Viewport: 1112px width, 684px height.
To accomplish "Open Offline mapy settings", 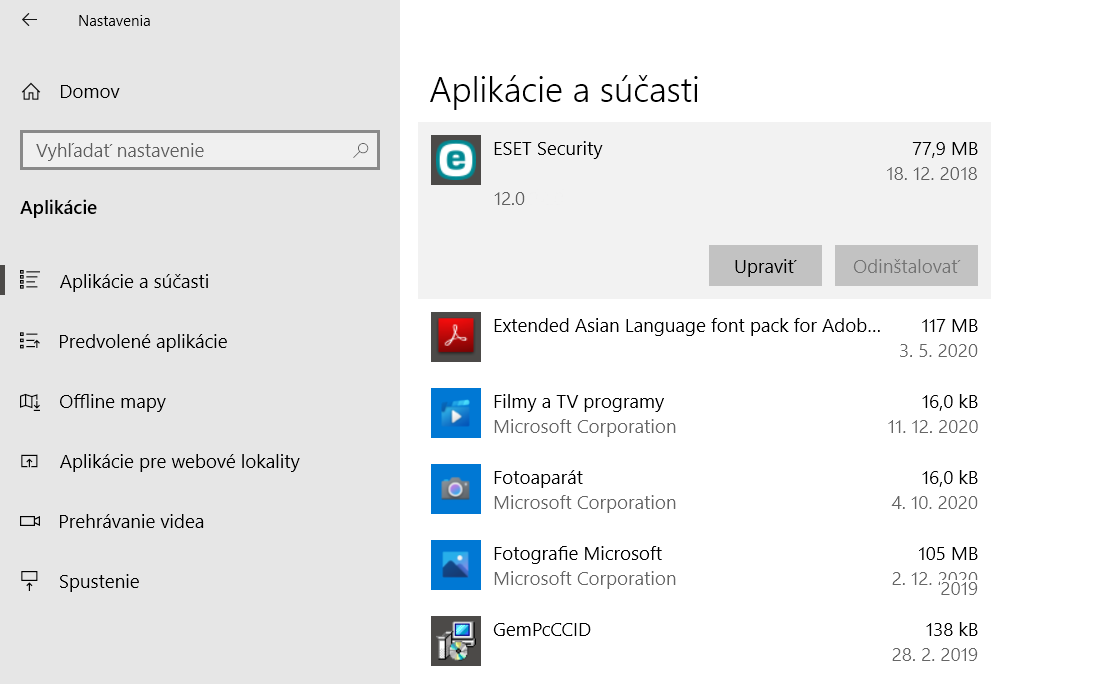I will pos(112,402).
